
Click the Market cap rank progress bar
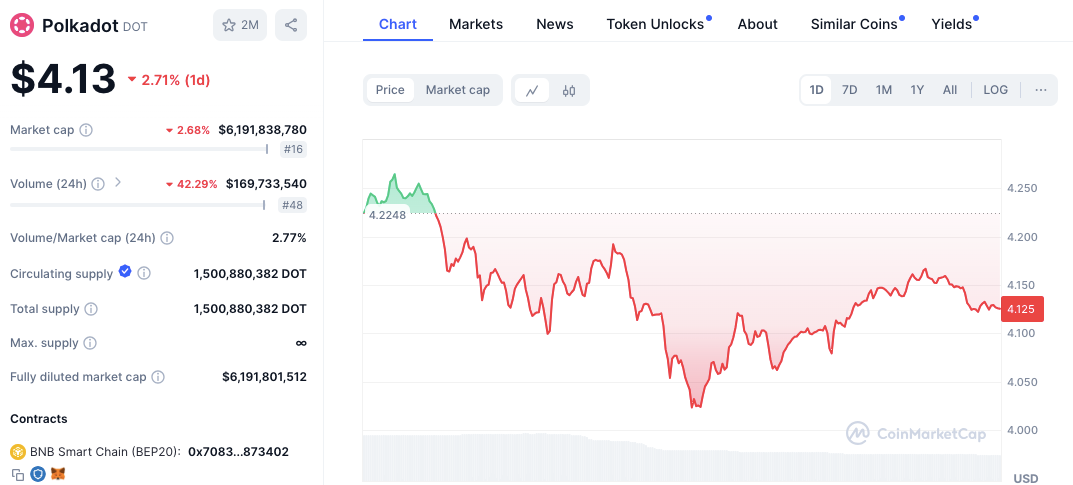coord(139,150)
